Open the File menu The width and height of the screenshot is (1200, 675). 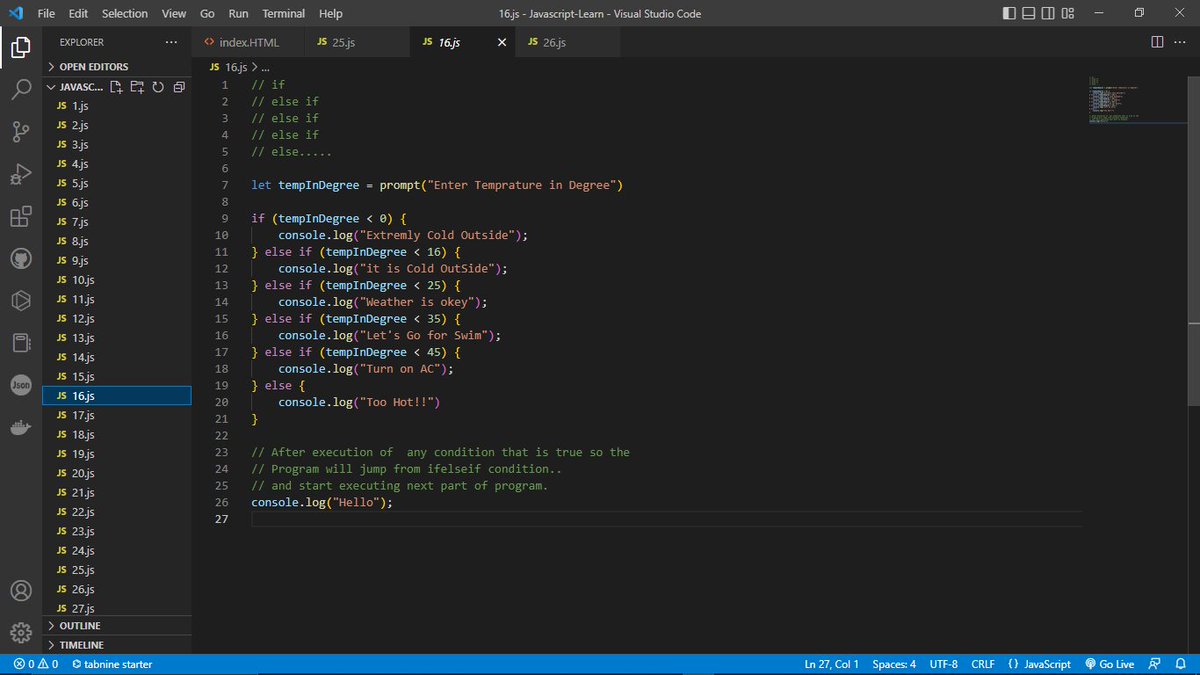tap(46, 13)
